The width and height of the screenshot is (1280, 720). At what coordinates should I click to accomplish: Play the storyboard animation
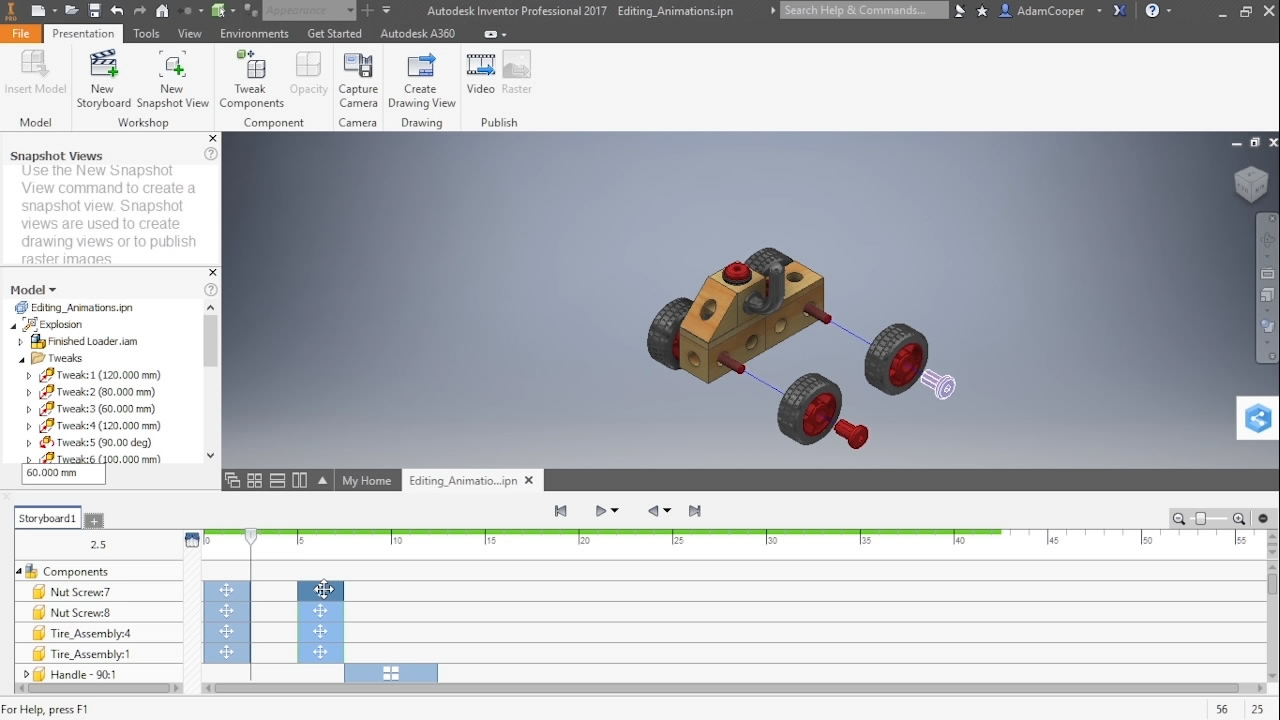click(601, 511)
